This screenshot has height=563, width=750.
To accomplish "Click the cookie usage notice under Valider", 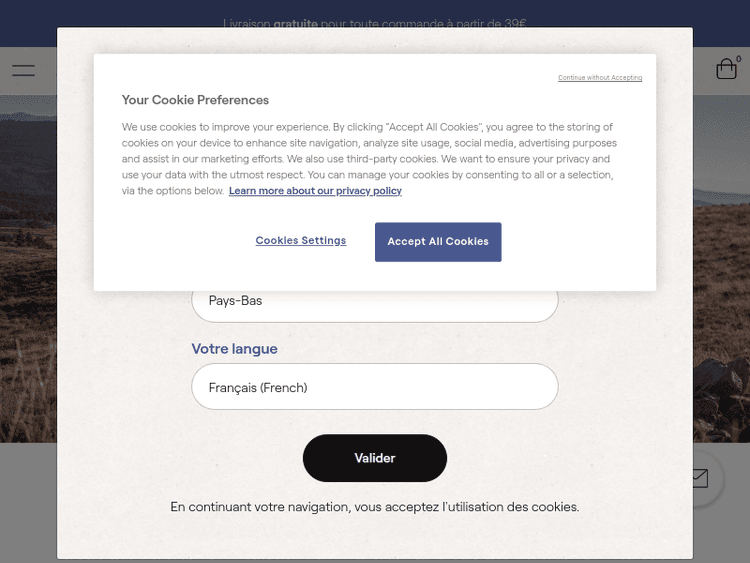I will click(x=374, y=507).
